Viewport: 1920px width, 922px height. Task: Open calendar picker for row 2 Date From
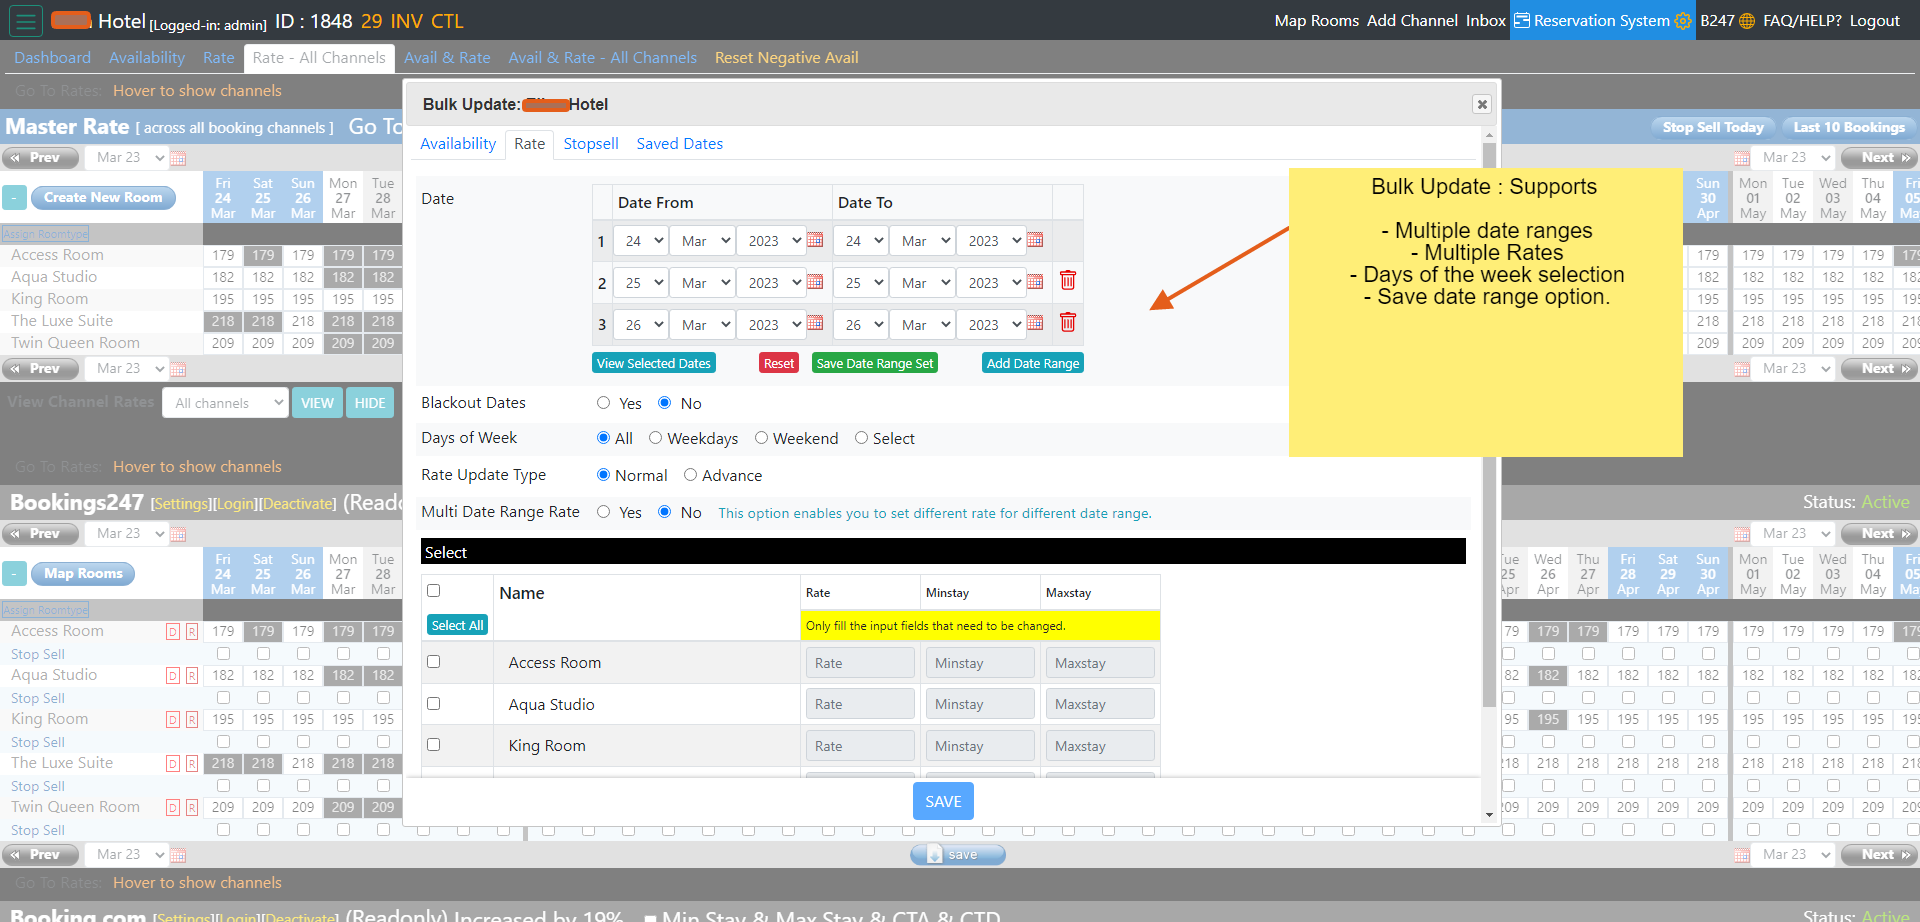point(815,282)
